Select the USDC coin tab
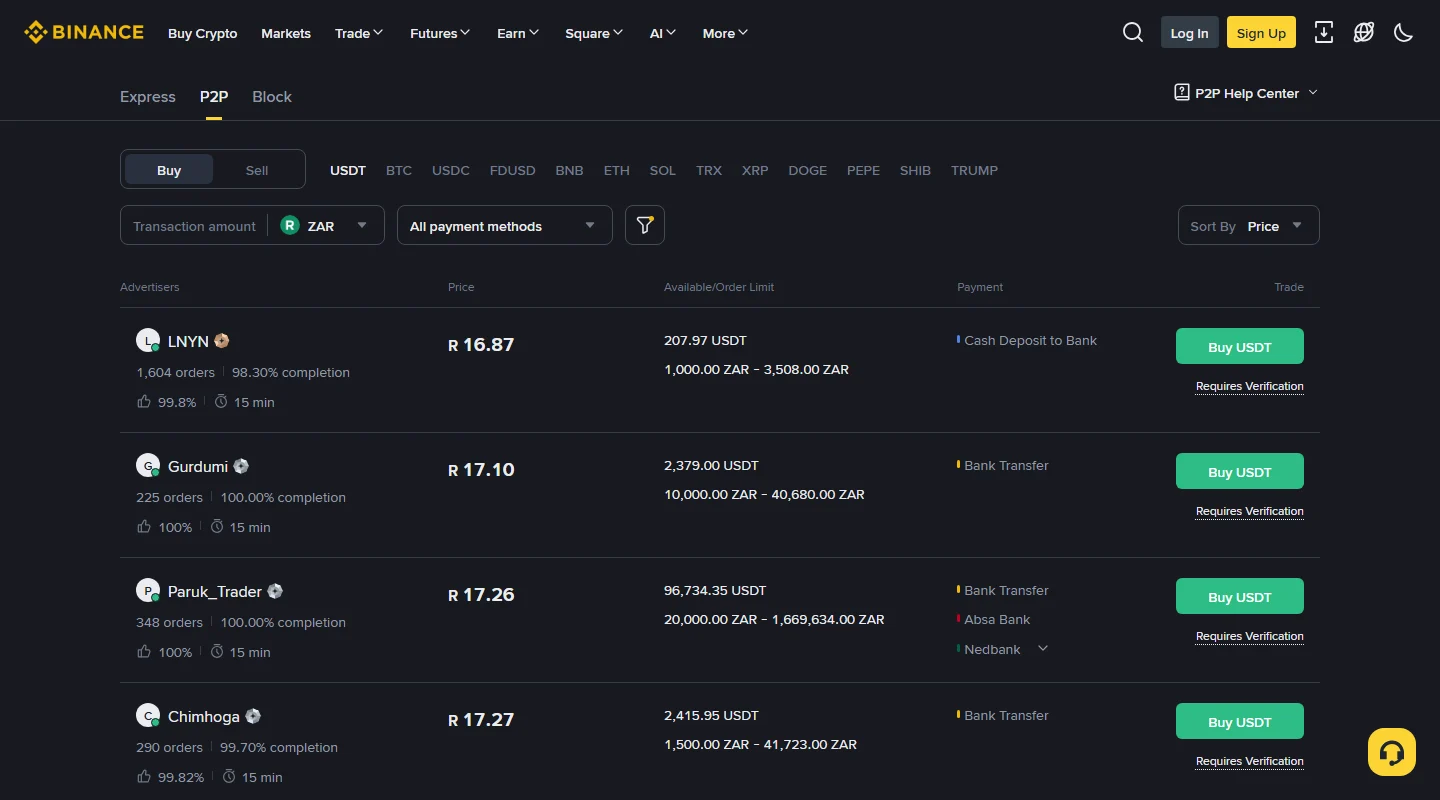The height and width of the screenshot is (800, 1440). pyautogui.click(x=451, y=170)
